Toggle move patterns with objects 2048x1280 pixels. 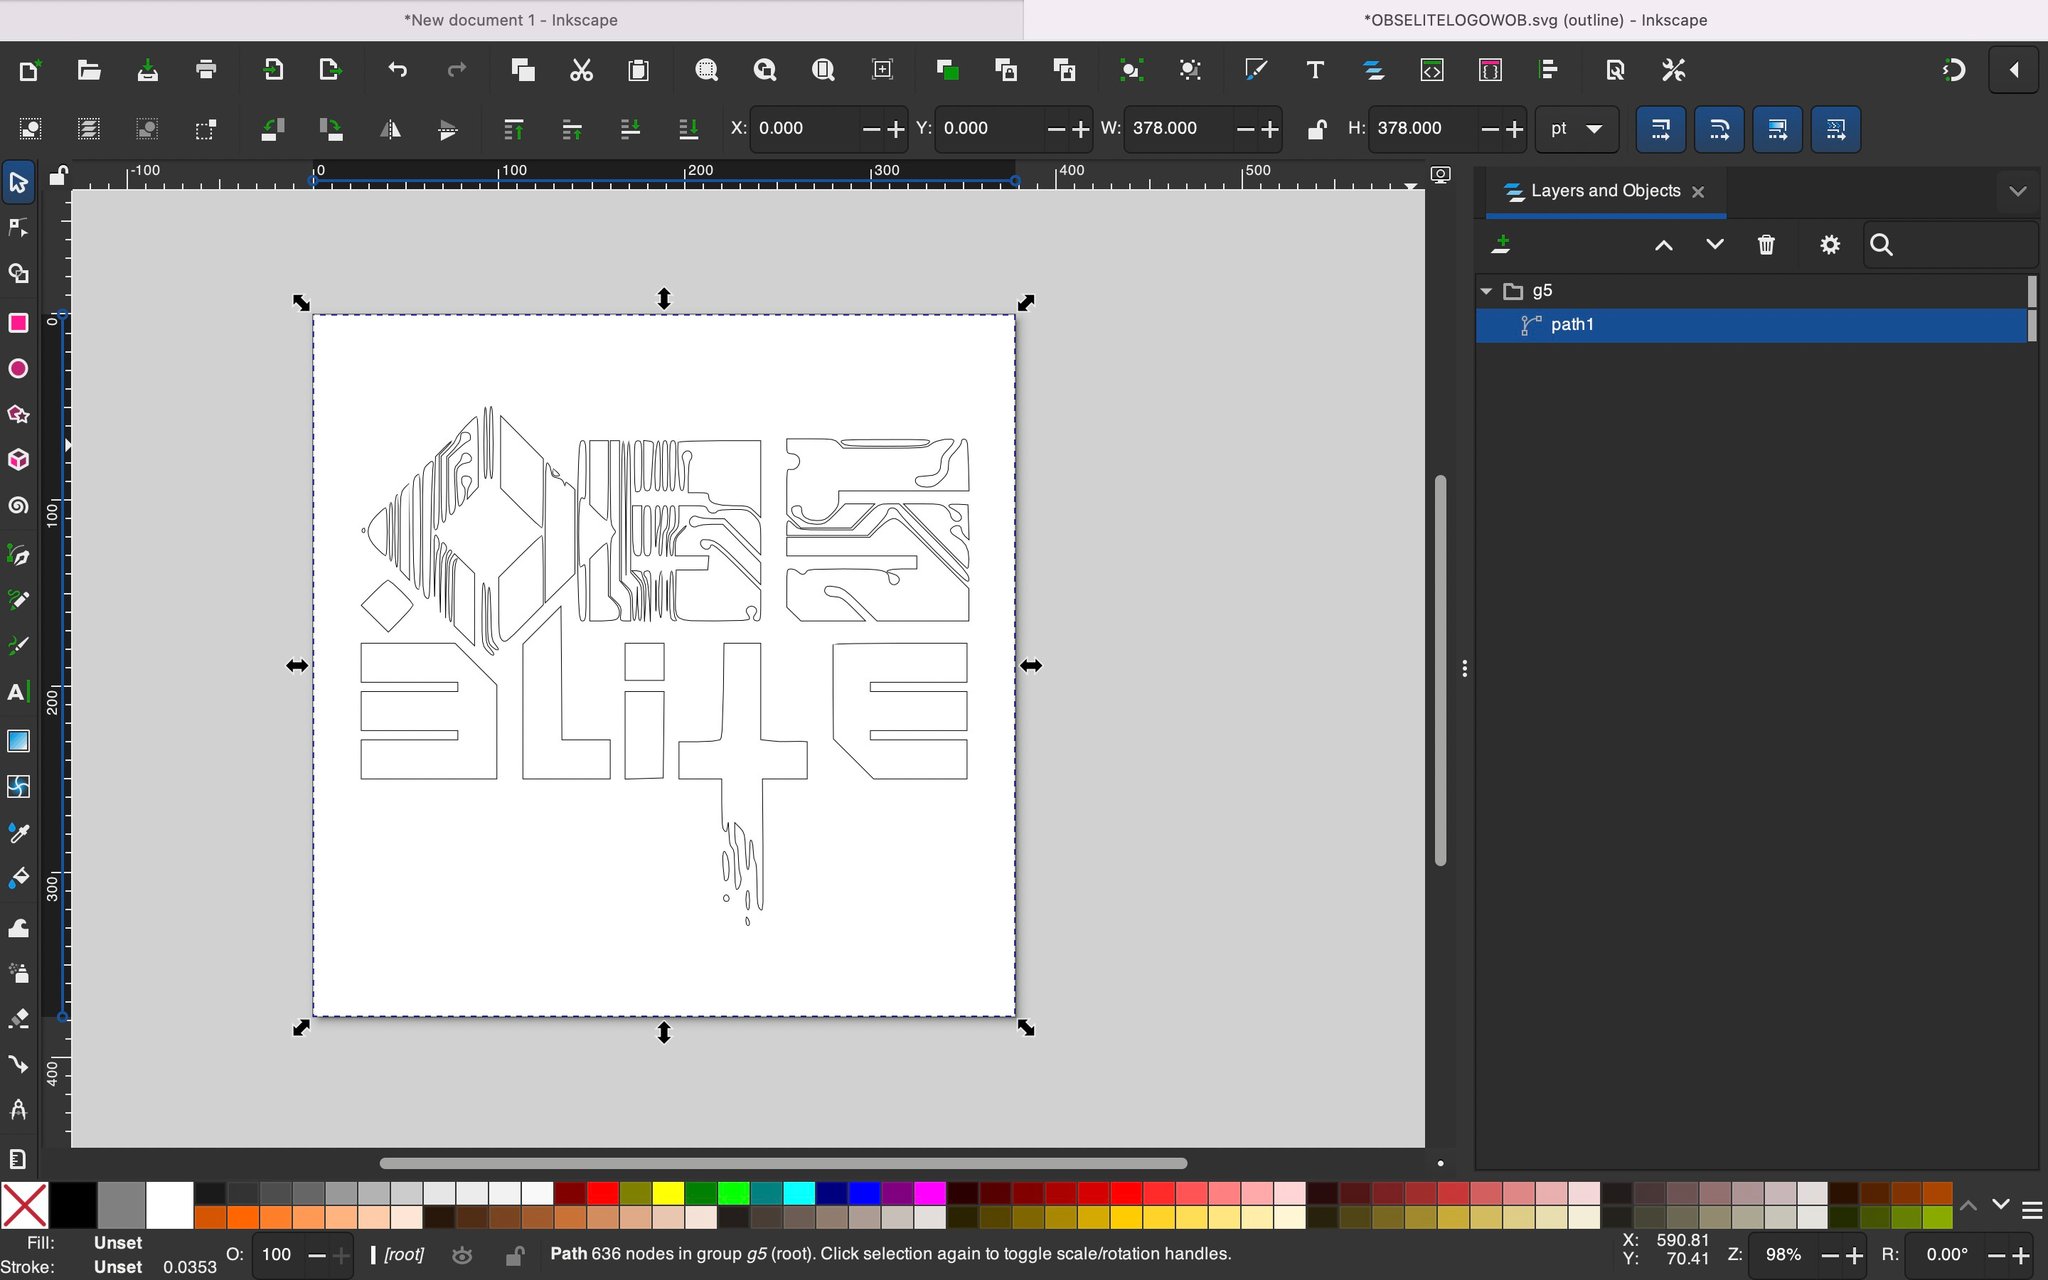(x=1836, y=129)
